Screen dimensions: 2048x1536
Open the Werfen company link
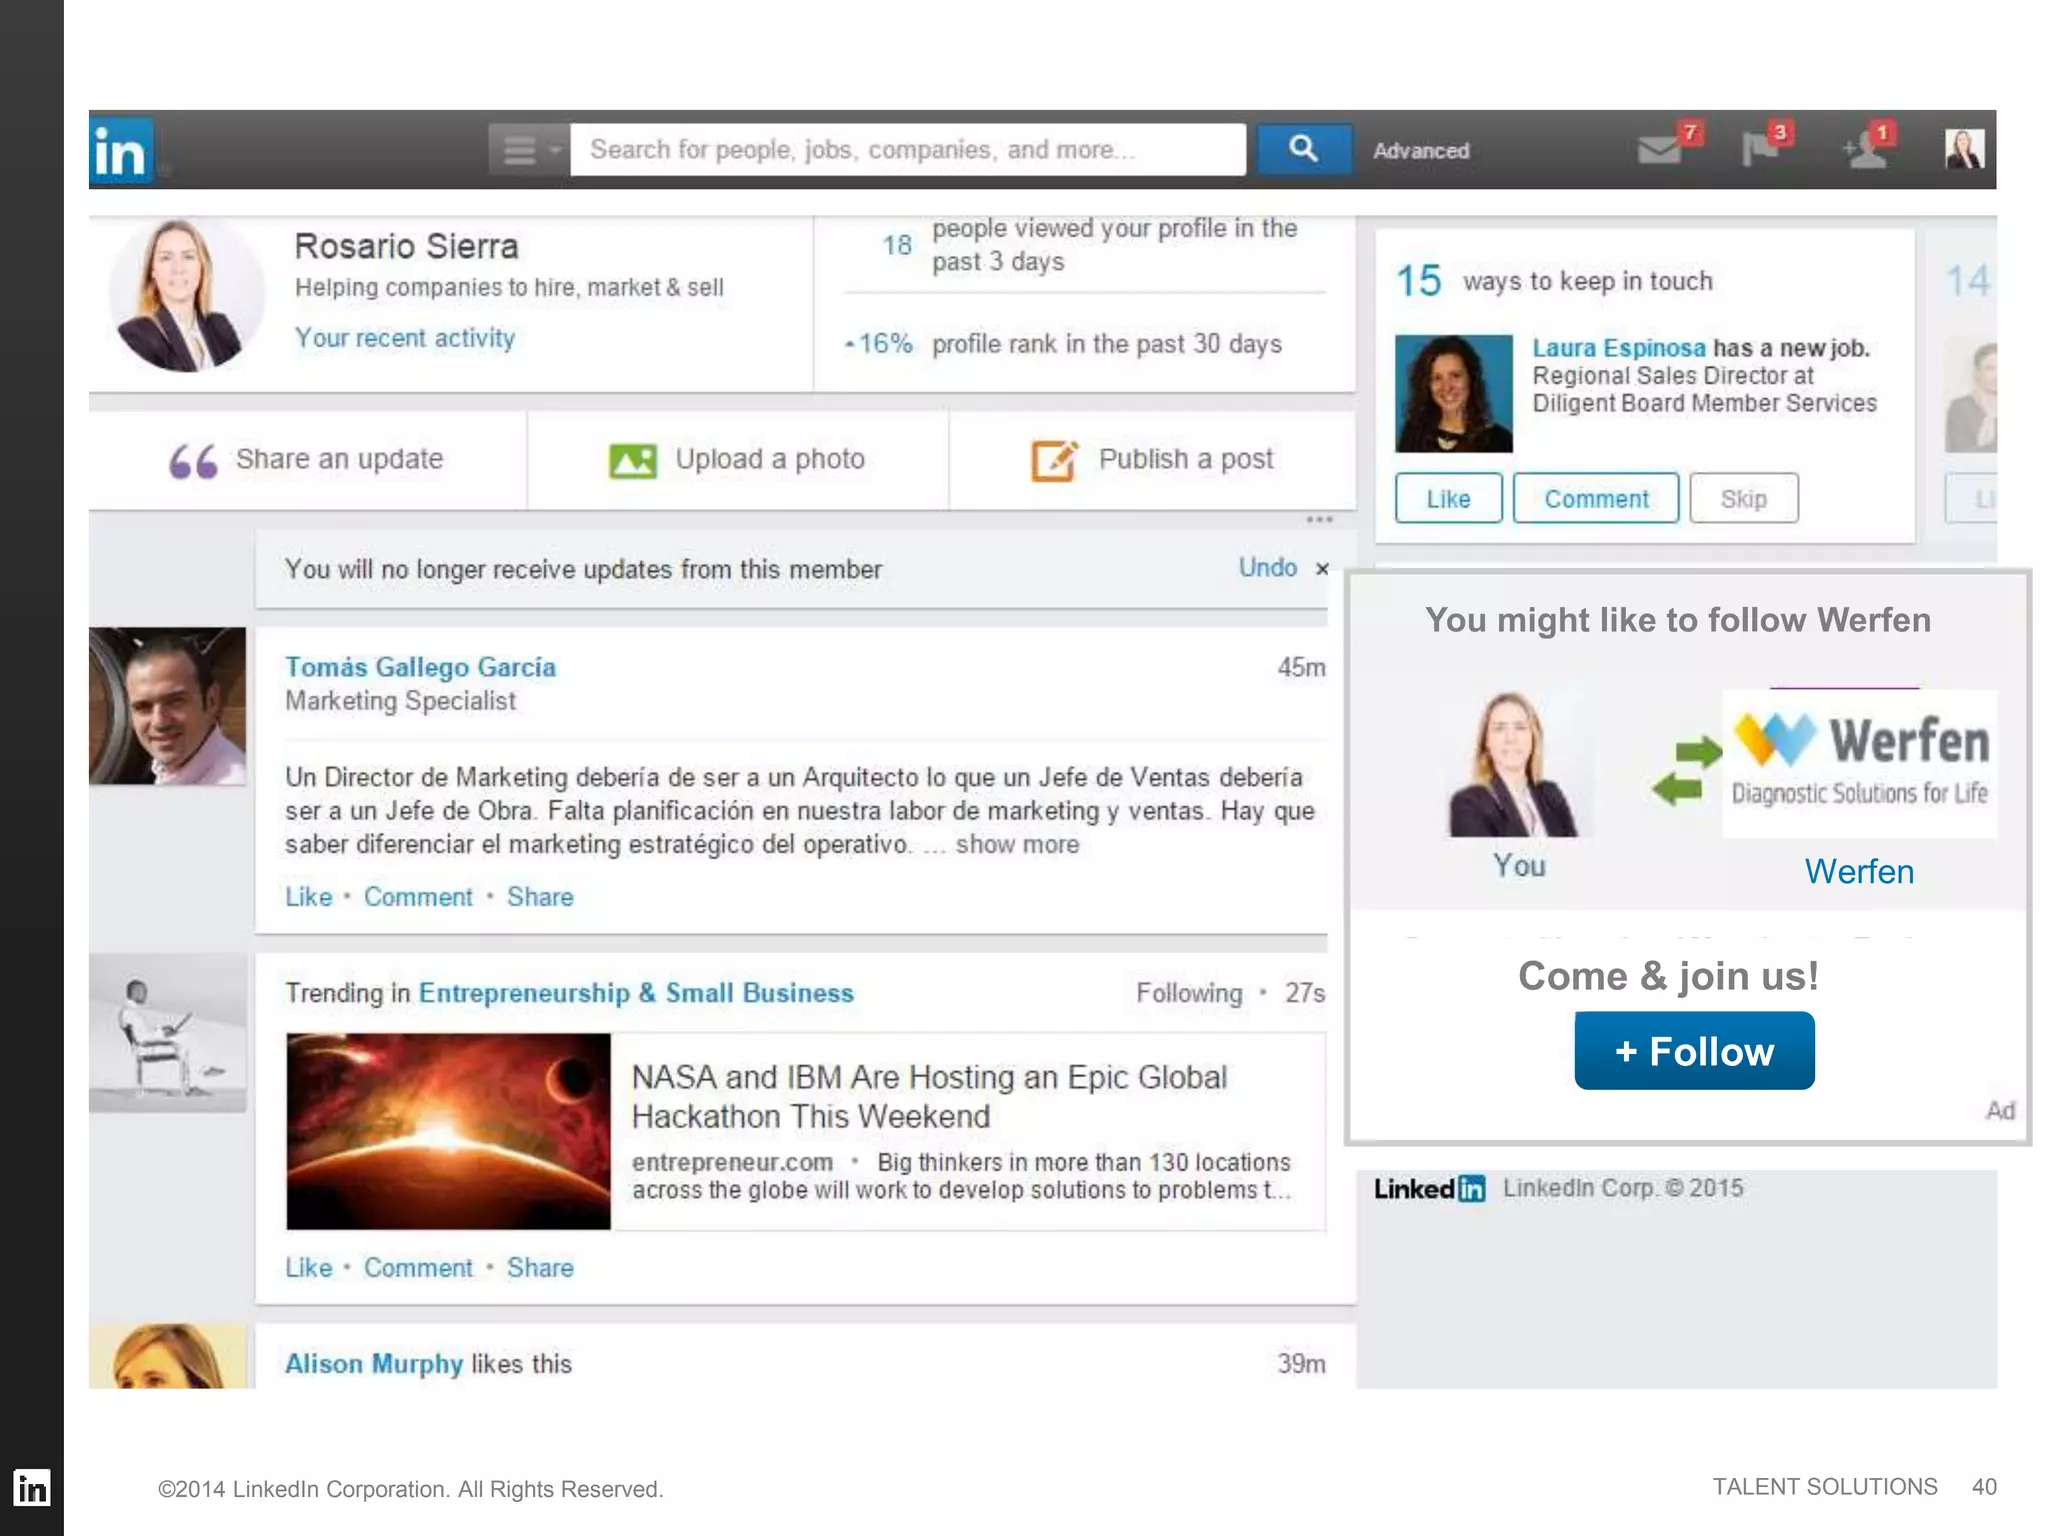click(1859, 872)
